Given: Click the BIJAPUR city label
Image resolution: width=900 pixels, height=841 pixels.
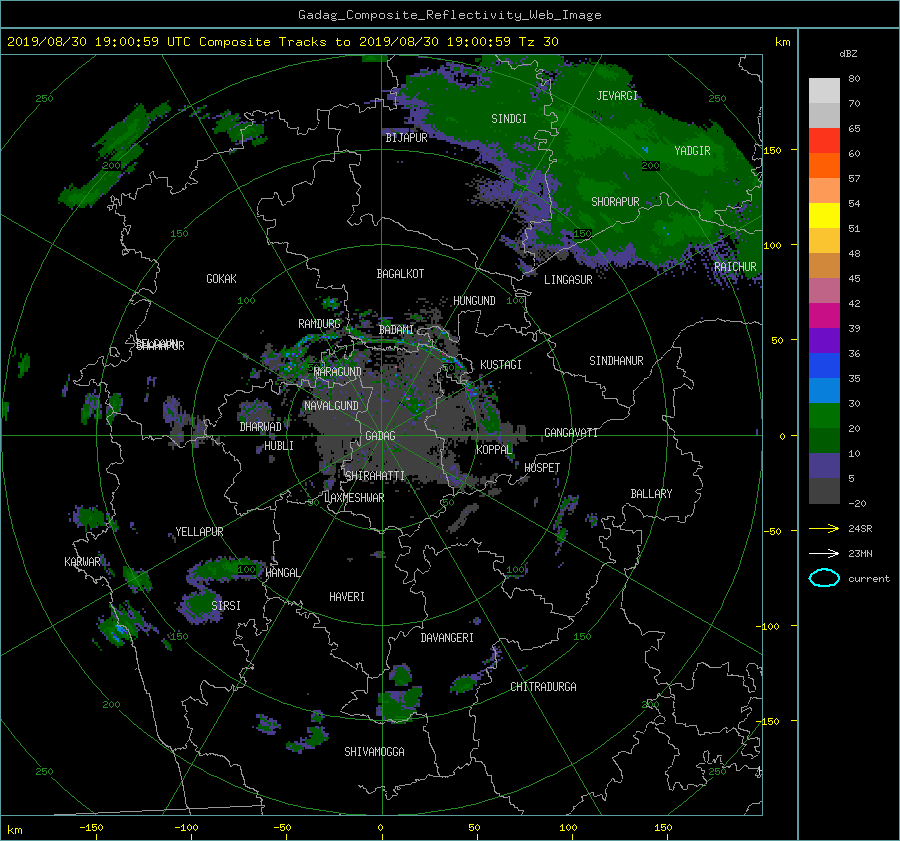Looking at the screenshot, I should click(x=406, y=138).
